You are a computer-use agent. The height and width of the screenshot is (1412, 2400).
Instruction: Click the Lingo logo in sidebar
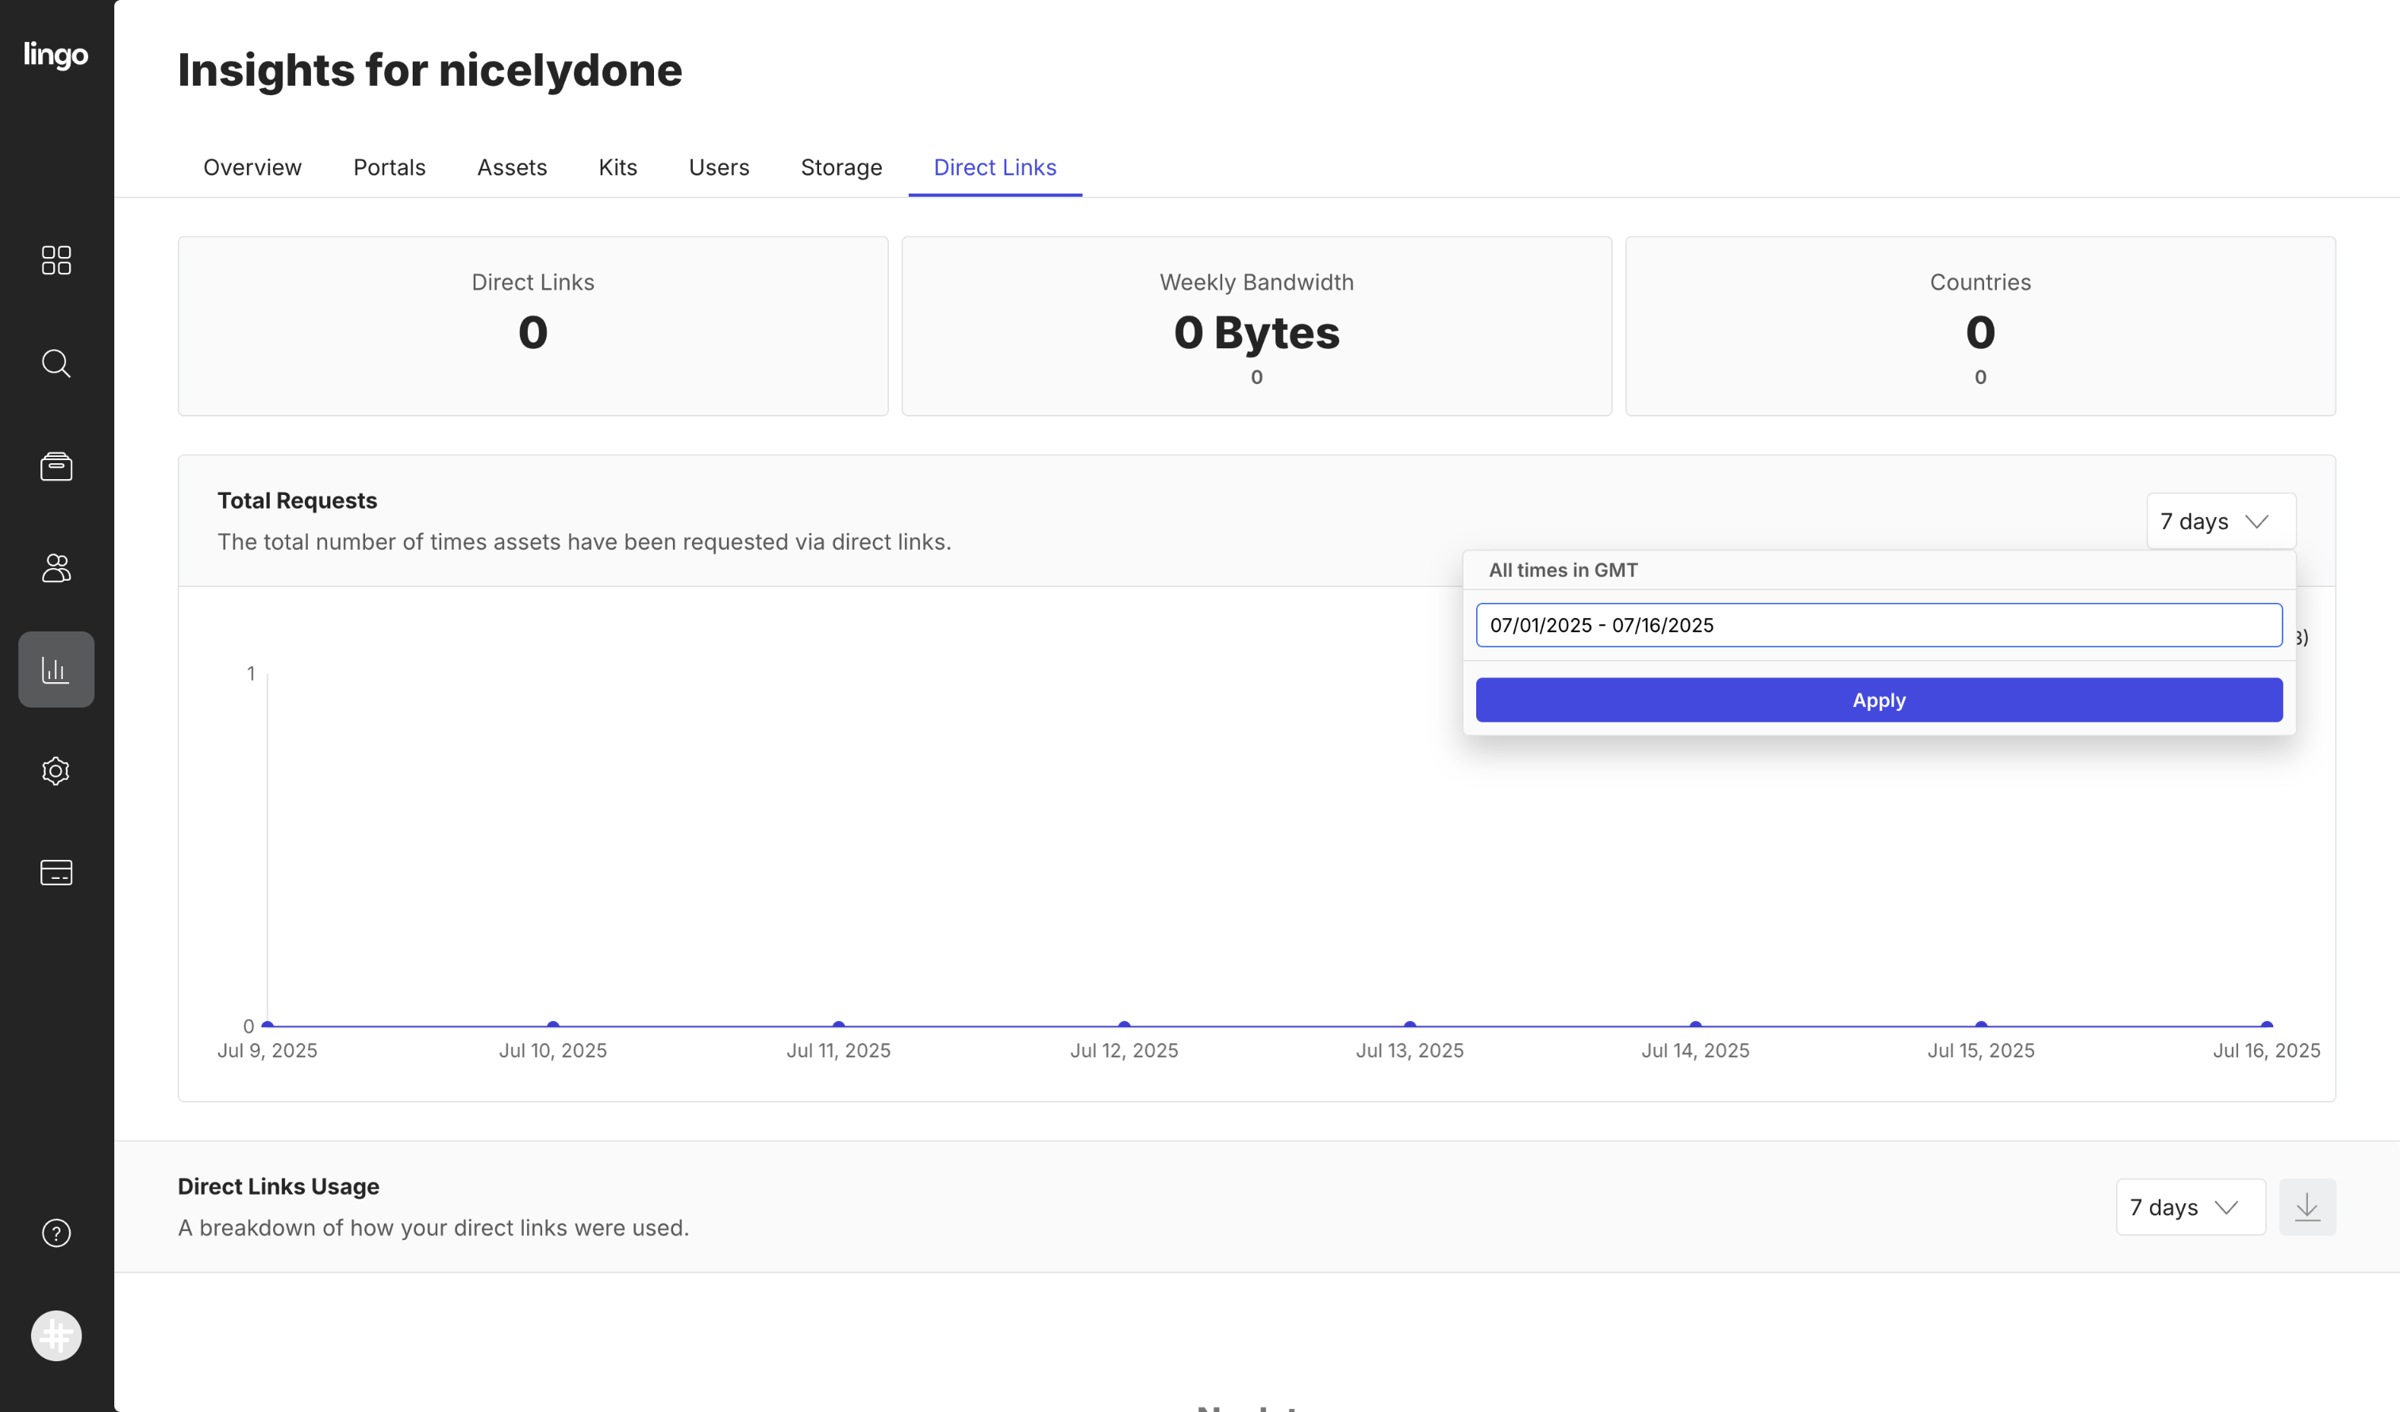56,54
